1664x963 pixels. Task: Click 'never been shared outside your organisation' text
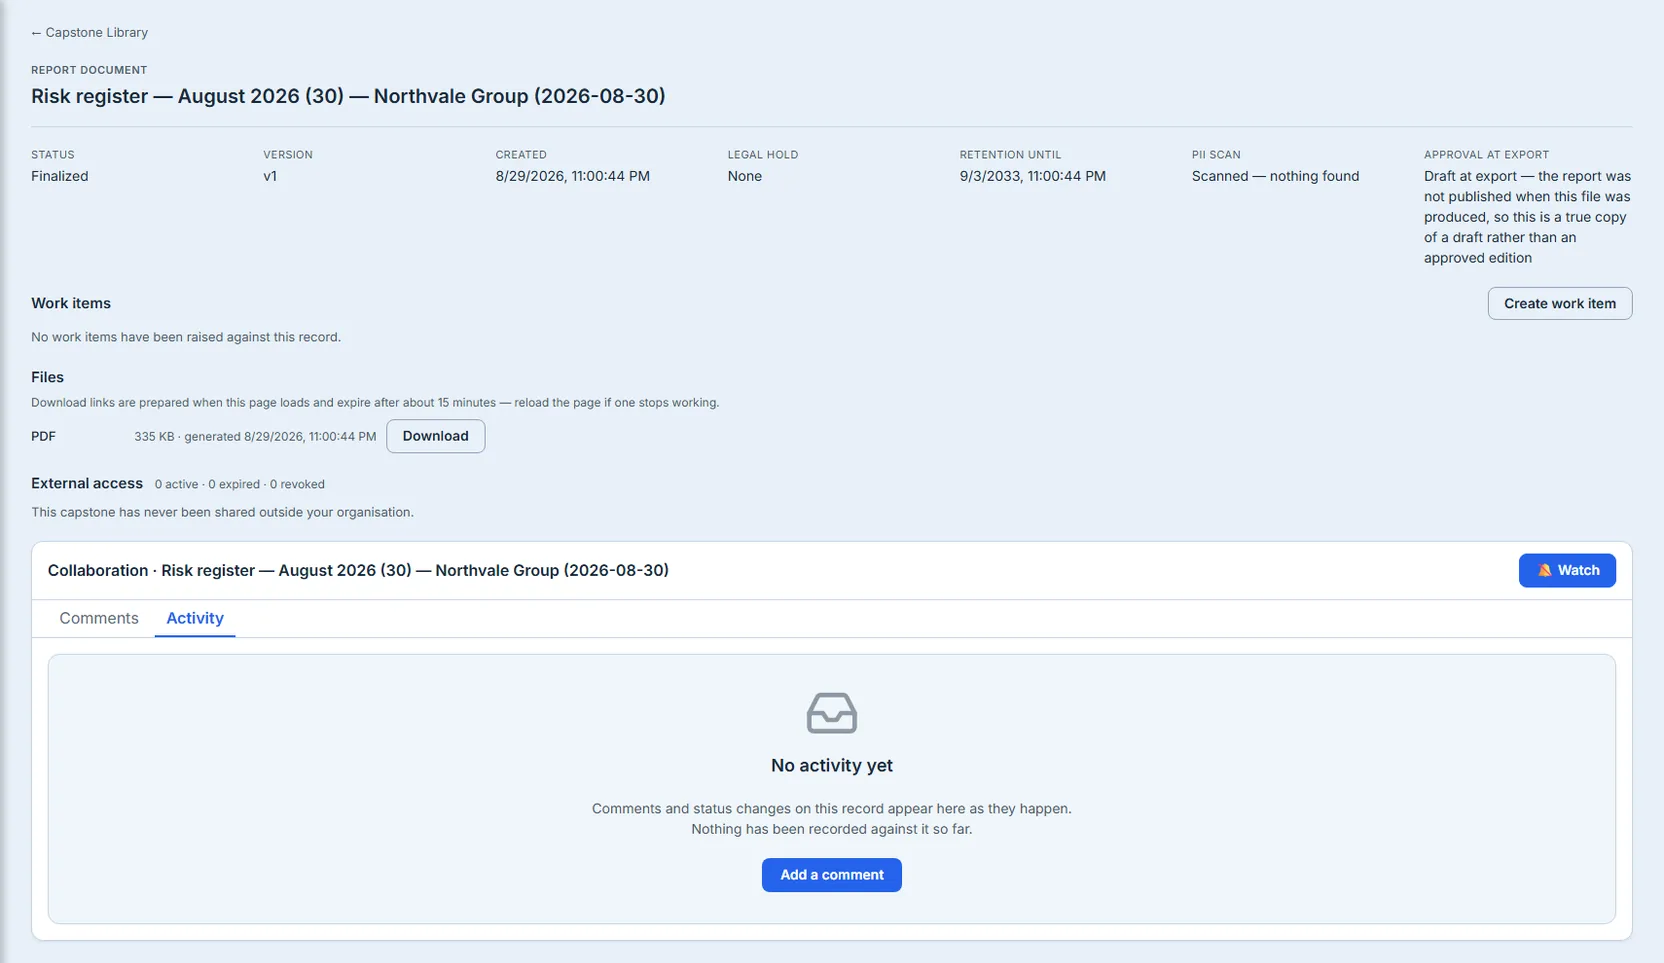click(222, 512)
